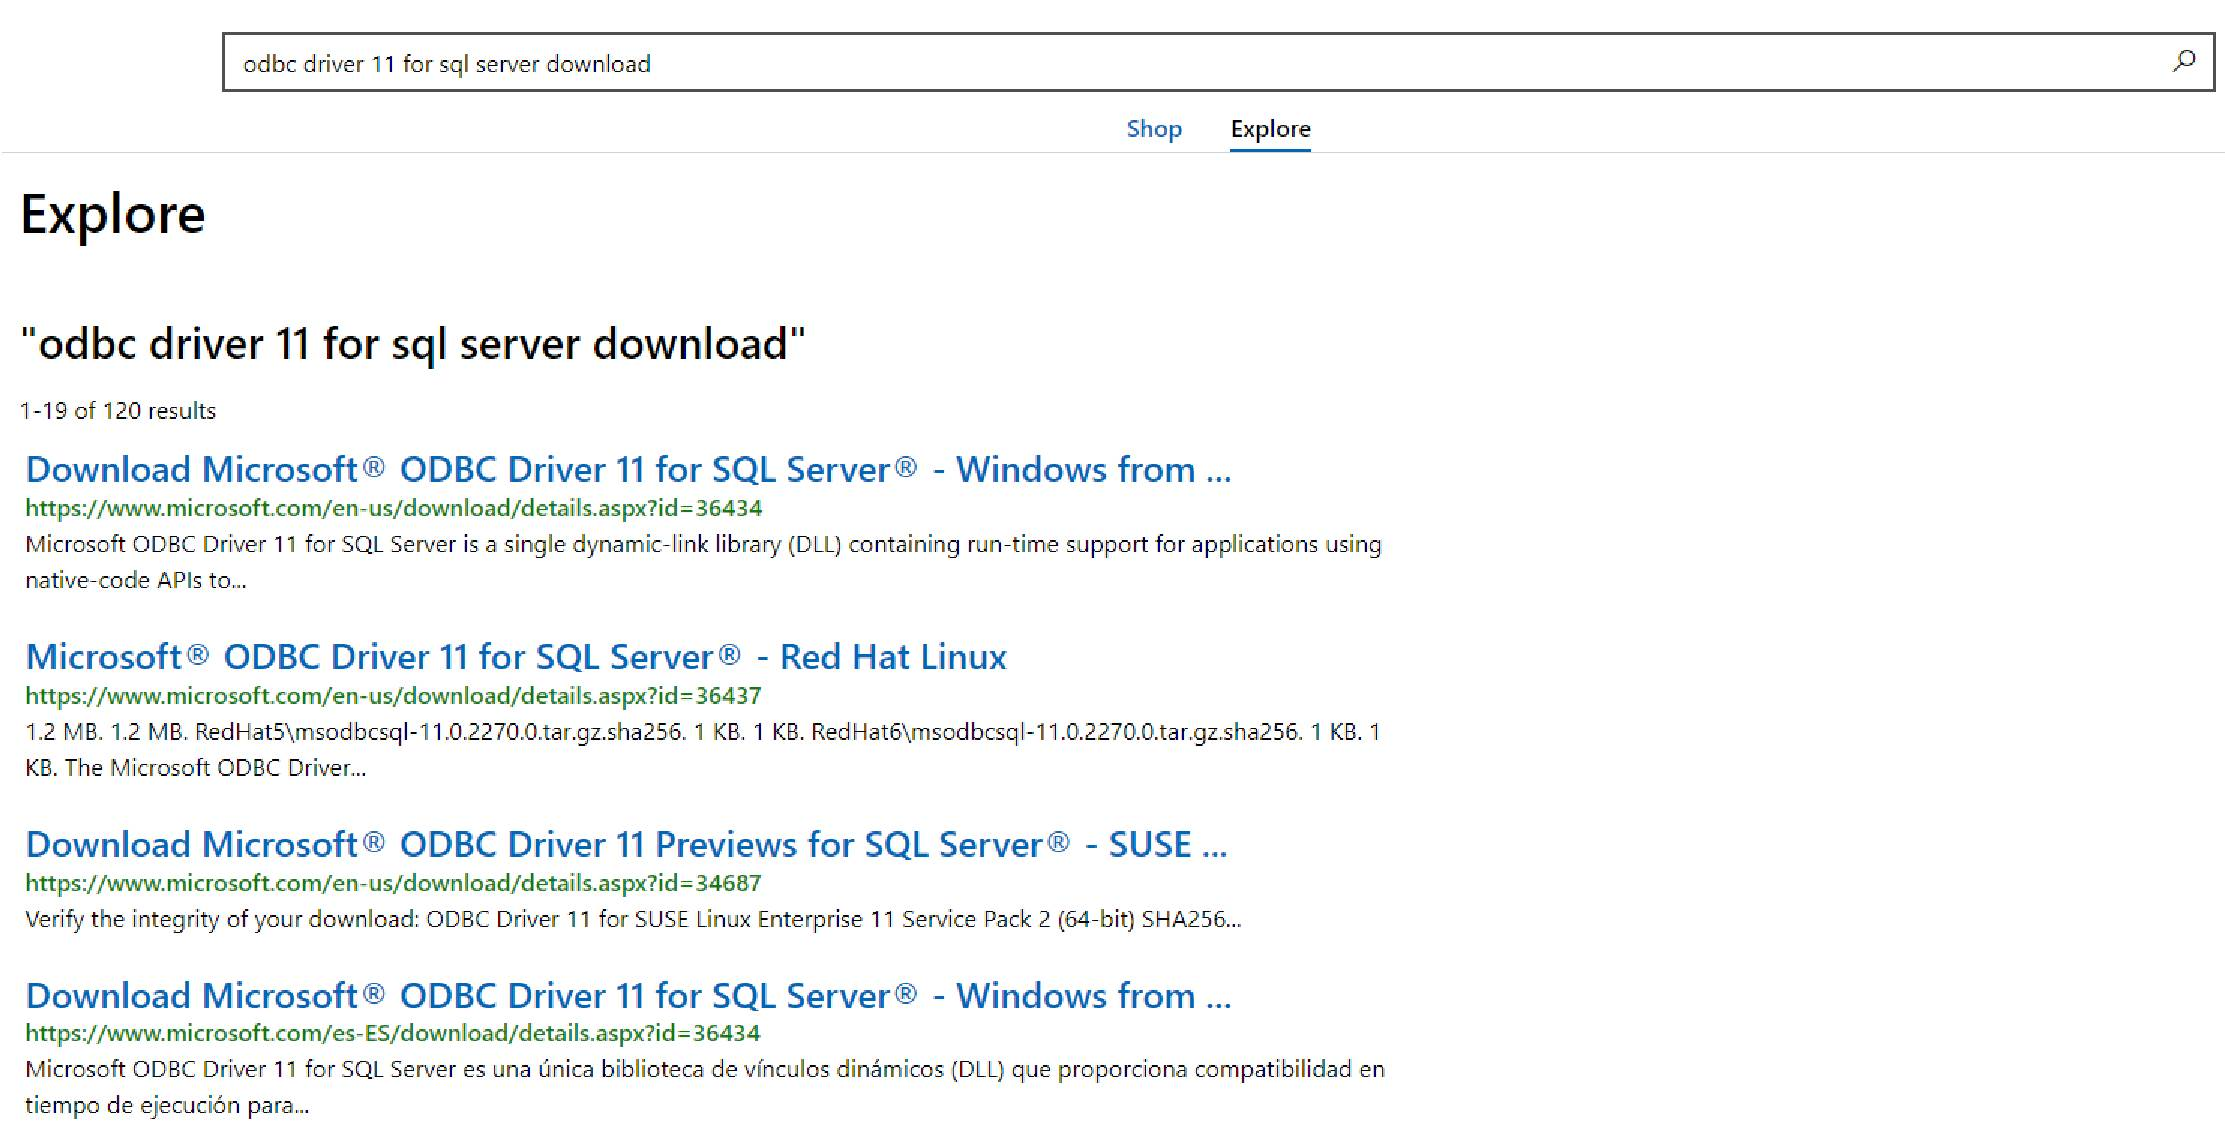
Task: Click the Explore page heading
Action: click(x=113, y=212)
